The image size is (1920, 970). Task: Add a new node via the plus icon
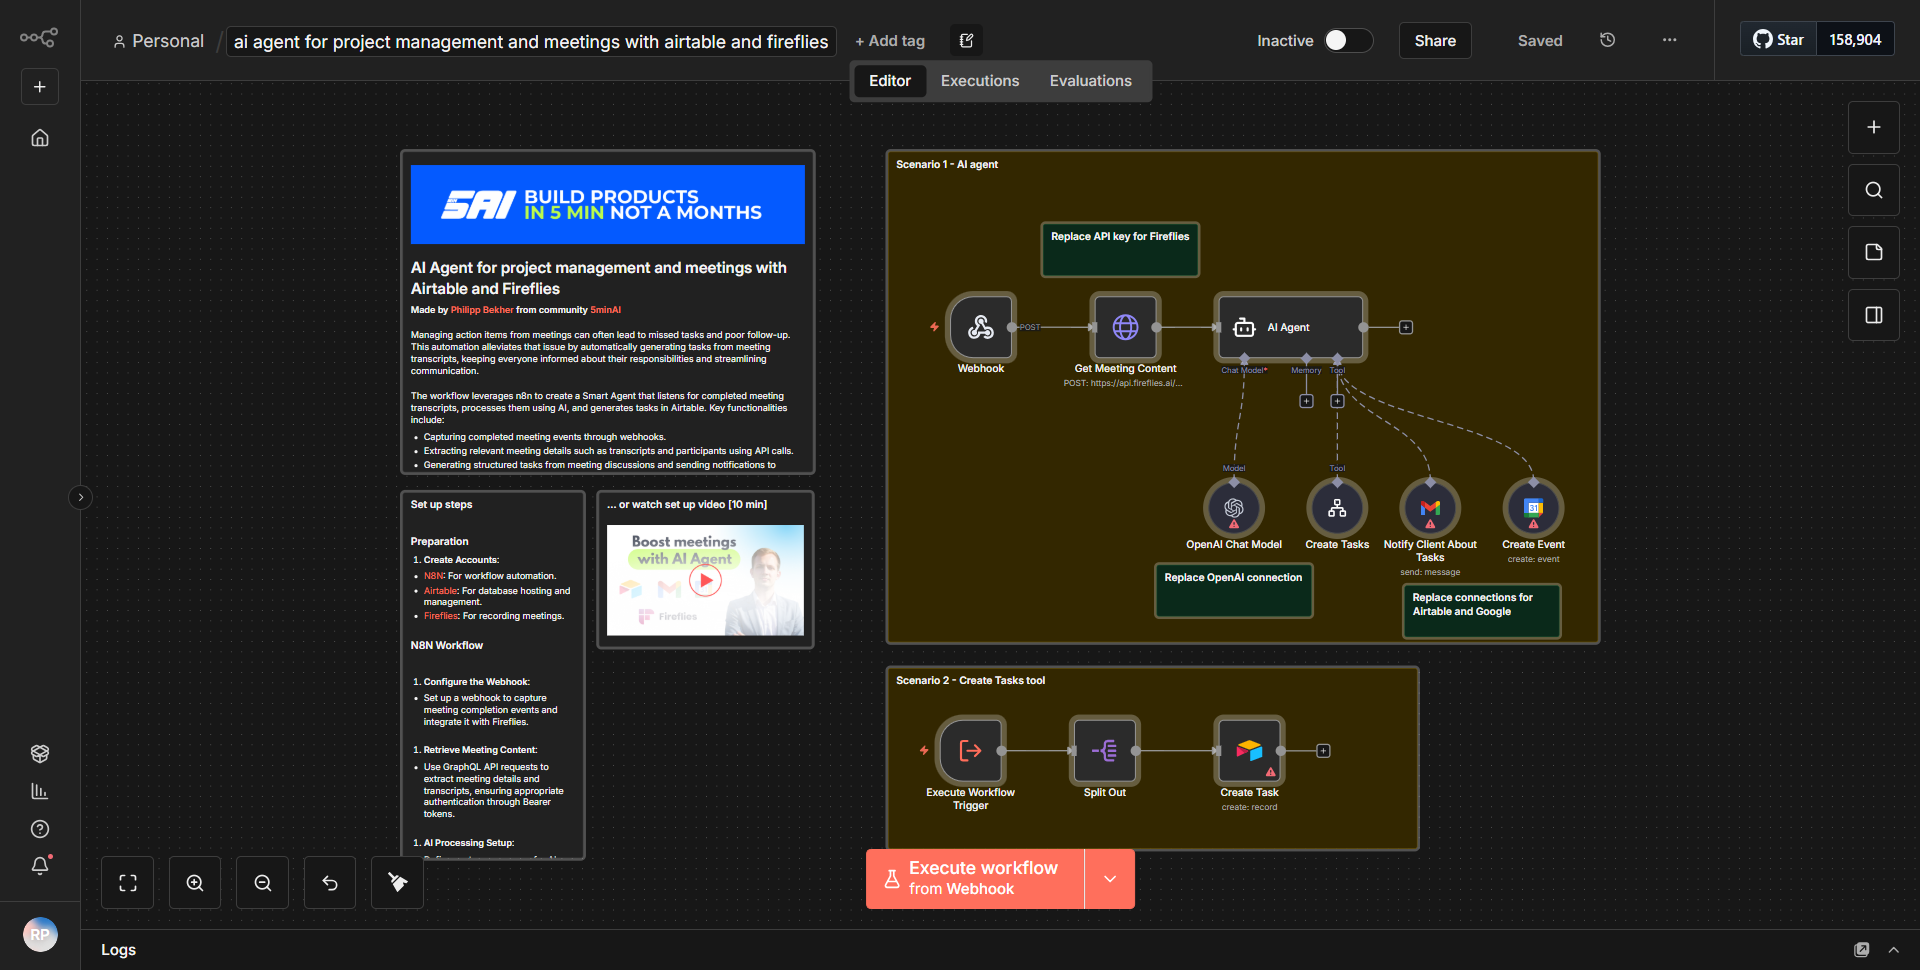(x=1873, y=127)
